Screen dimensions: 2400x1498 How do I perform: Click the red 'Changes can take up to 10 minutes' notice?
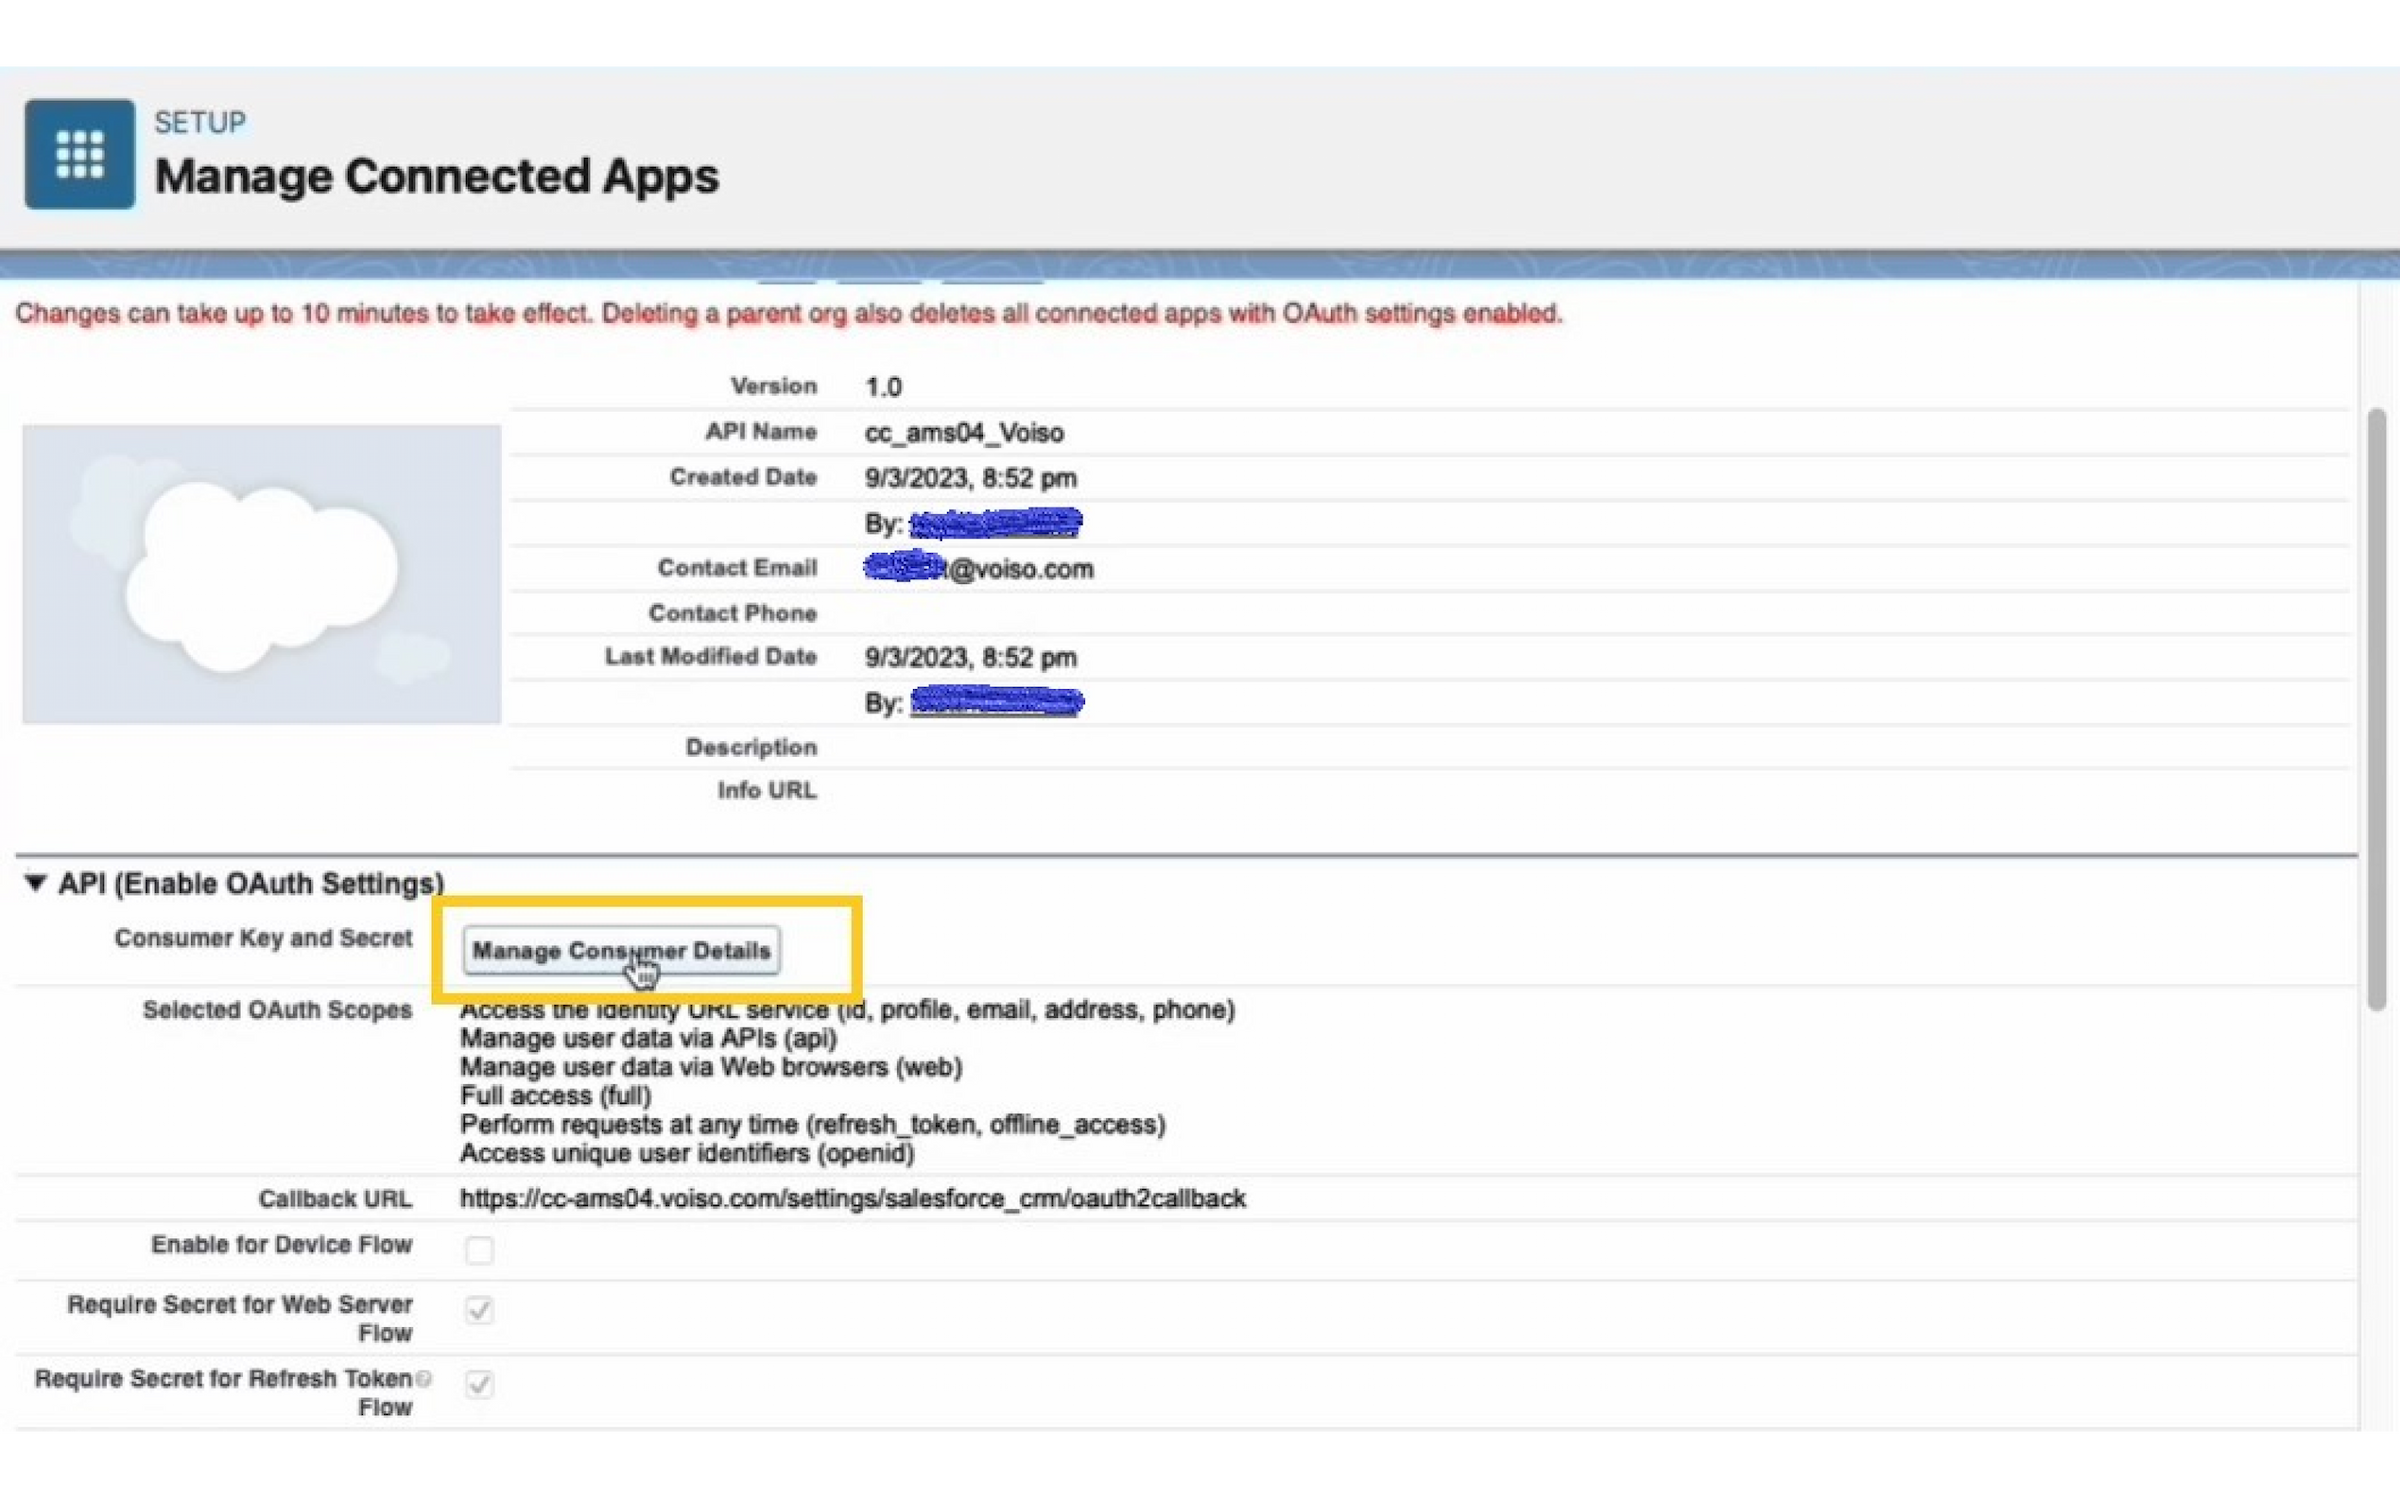click(x=788, y=313)
